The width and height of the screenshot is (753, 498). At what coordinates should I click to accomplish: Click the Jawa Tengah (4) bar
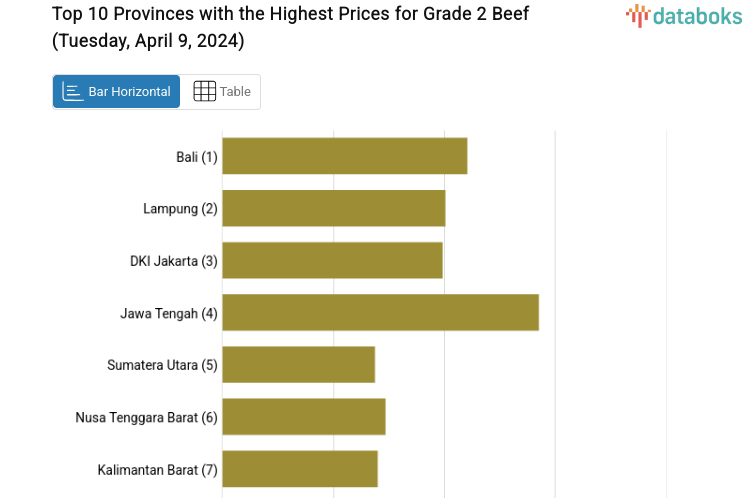coord(380,313)
